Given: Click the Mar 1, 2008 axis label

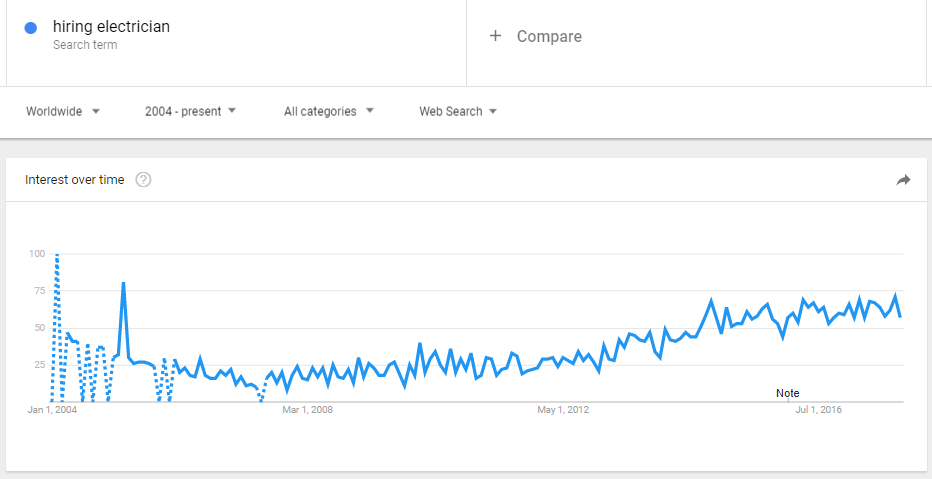Looking at the screenshot, I should [x=307, y=410].
